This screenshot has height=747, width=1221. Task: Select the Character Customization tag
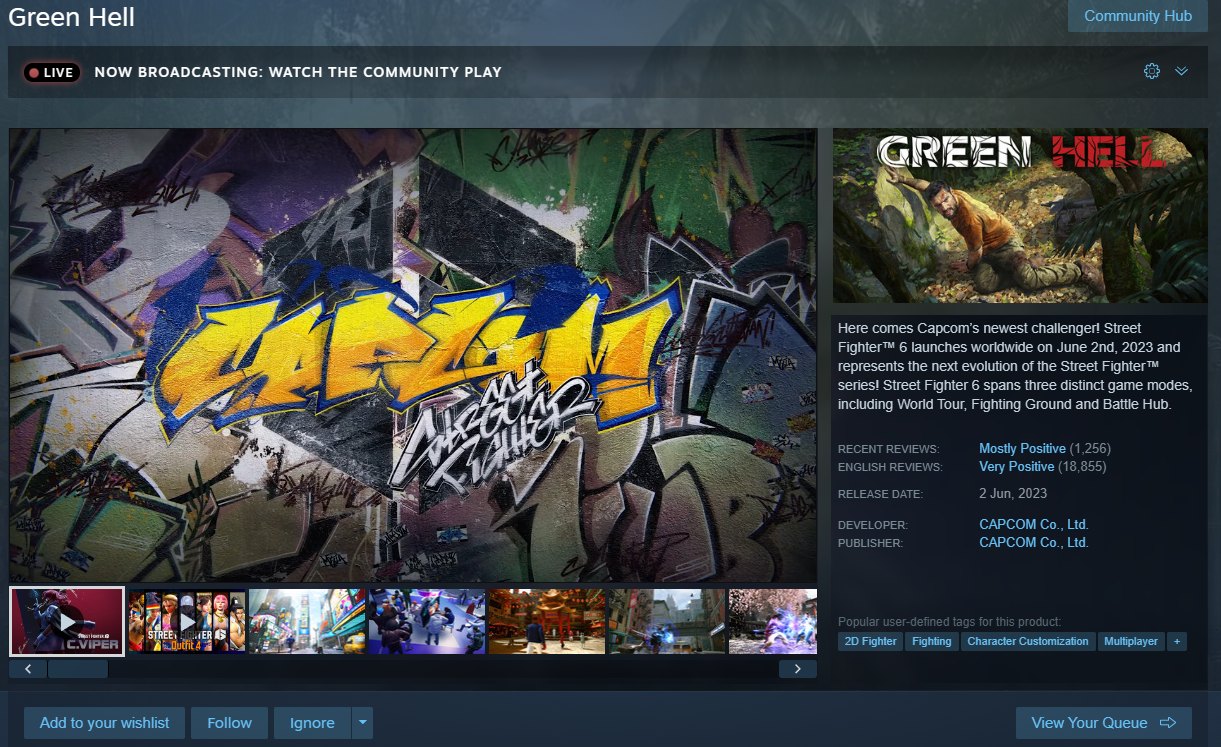[x=1028, y=641]
